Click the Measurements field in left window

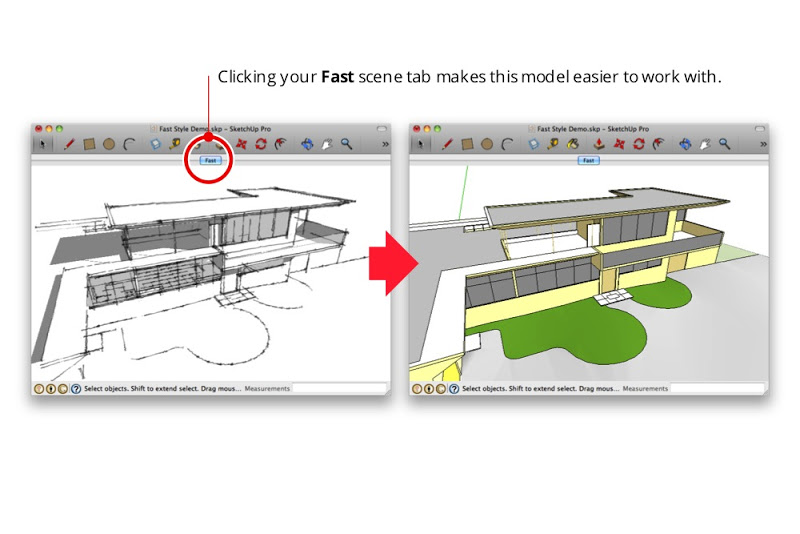click(x=339, y=389)
